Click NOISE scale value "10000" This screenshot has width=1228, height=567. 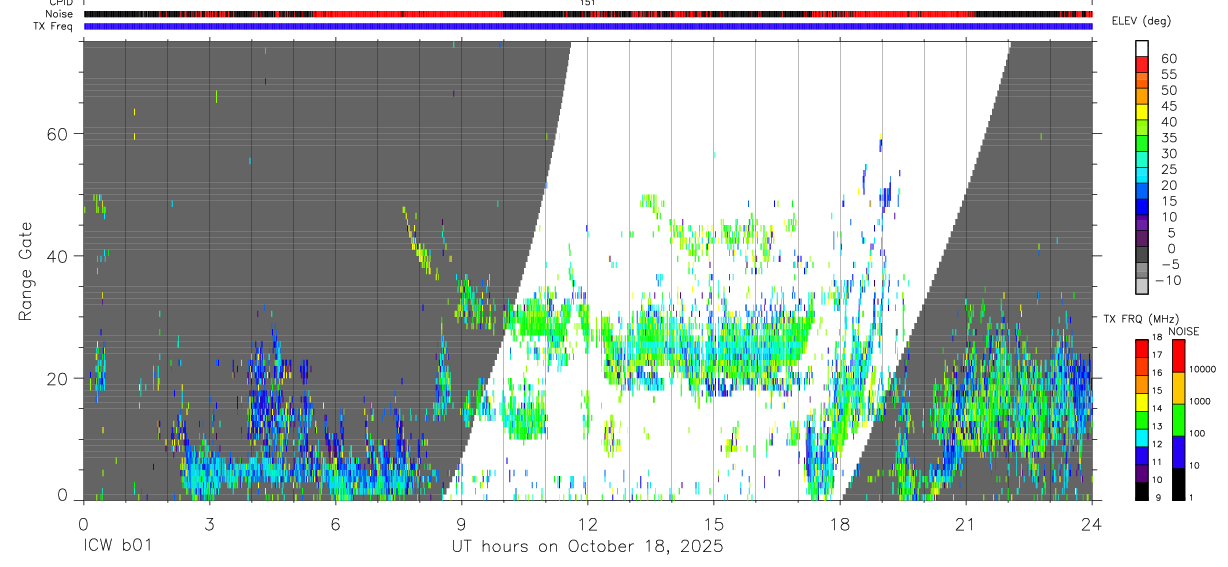pos(1203,369)
